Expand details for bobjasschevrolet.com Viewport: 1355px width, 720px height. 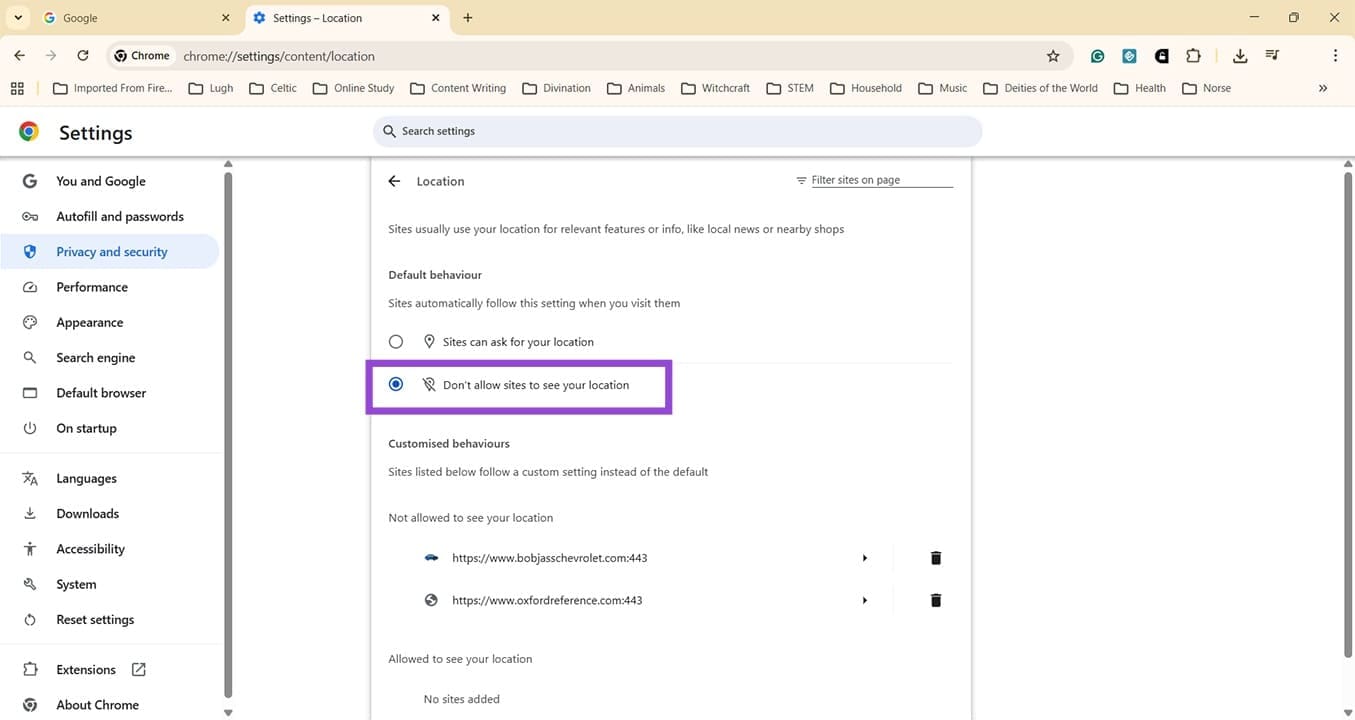(x=864, y=558)
